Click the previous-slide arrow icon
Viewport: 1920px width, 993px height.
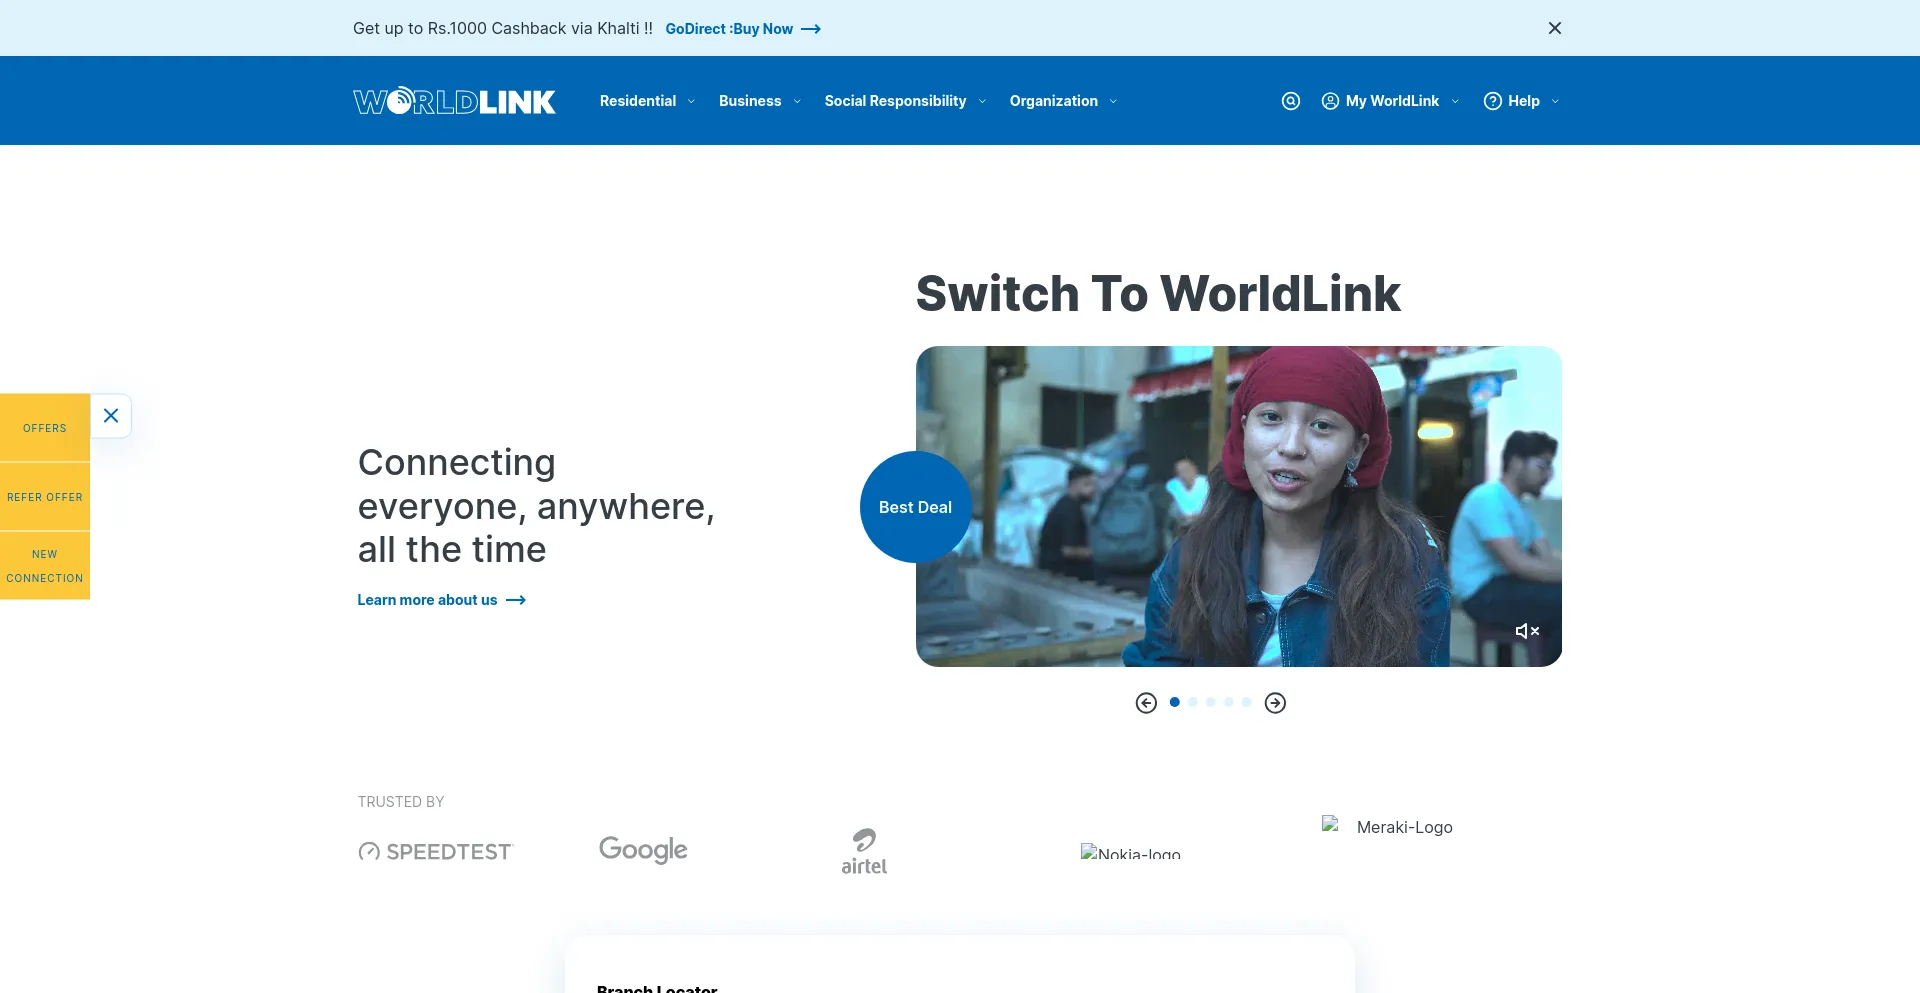click(1147, 702)
